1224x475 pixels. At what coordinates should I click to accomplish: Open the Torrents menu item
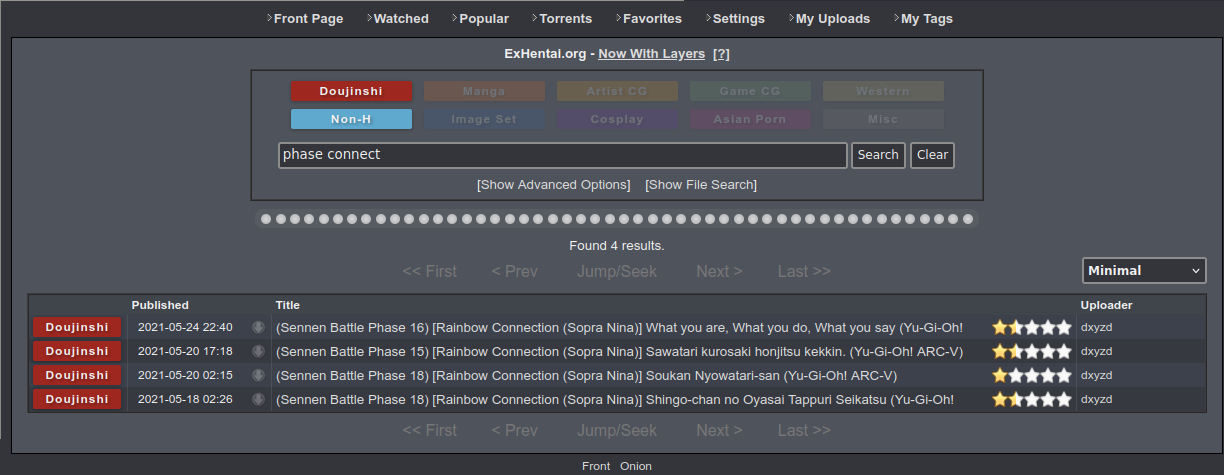point(565,19)
